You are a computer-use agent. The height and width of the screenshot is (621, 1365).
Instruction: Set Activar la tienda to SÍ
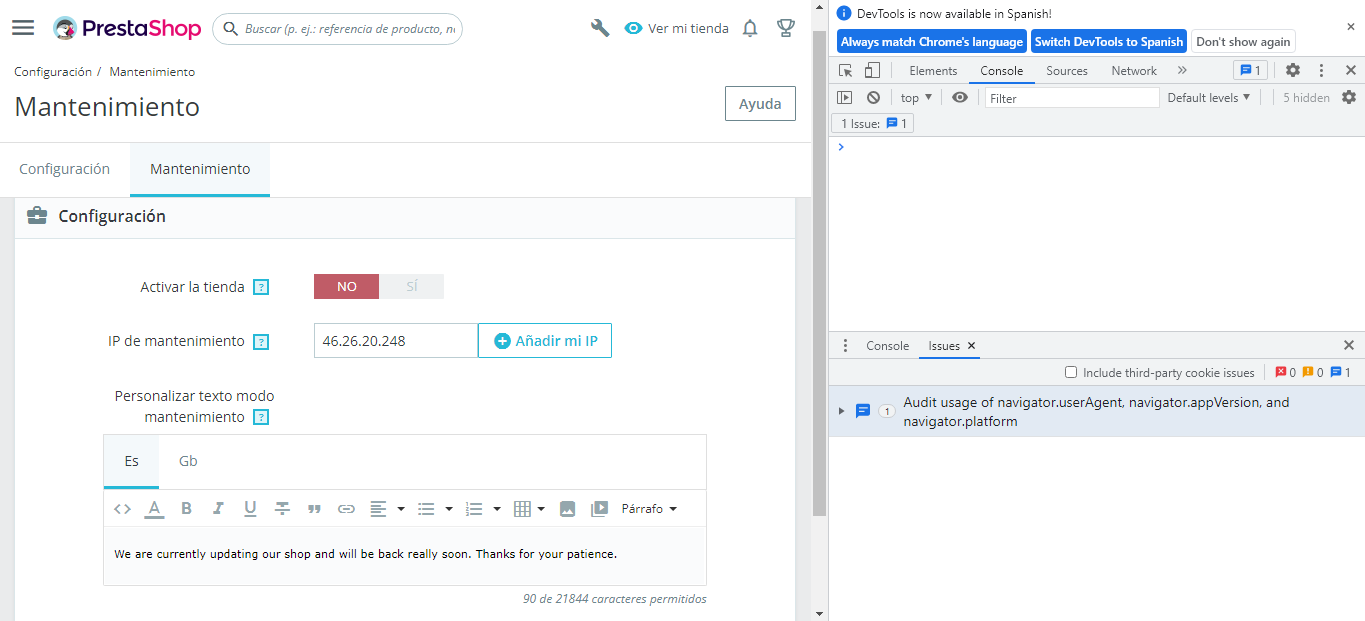coord(411,287)
